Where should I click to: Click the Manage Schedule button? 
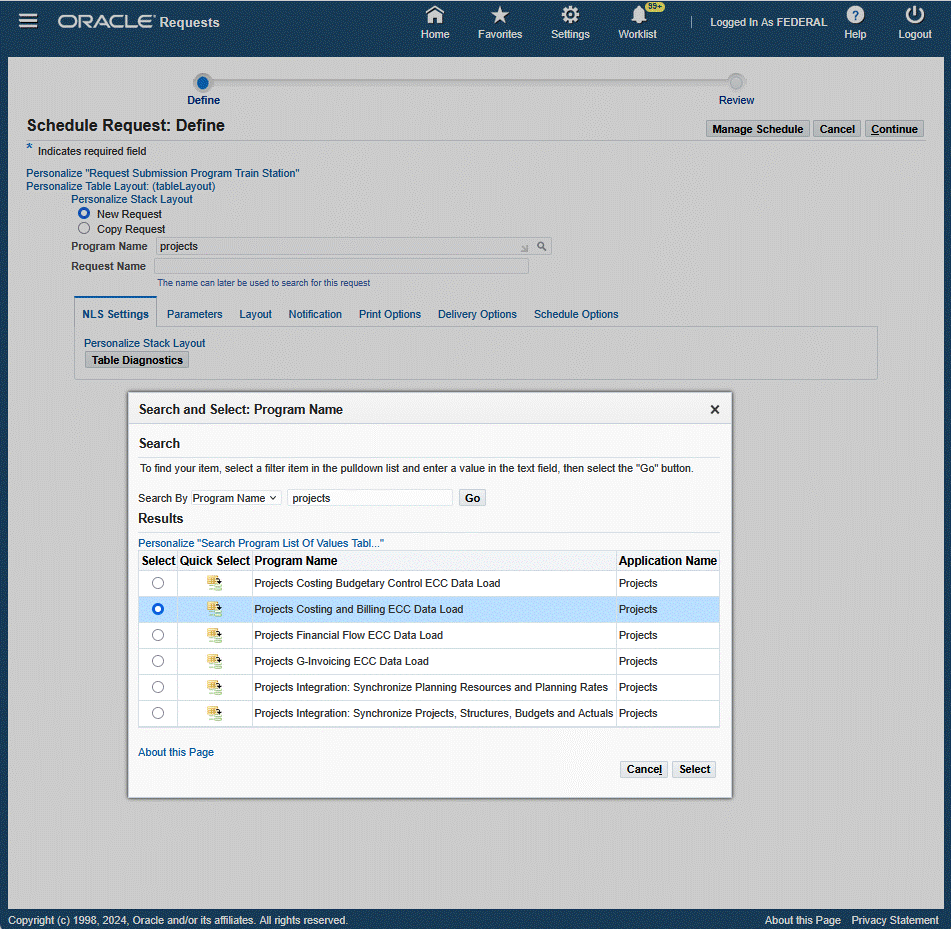[x=758, y=129]
